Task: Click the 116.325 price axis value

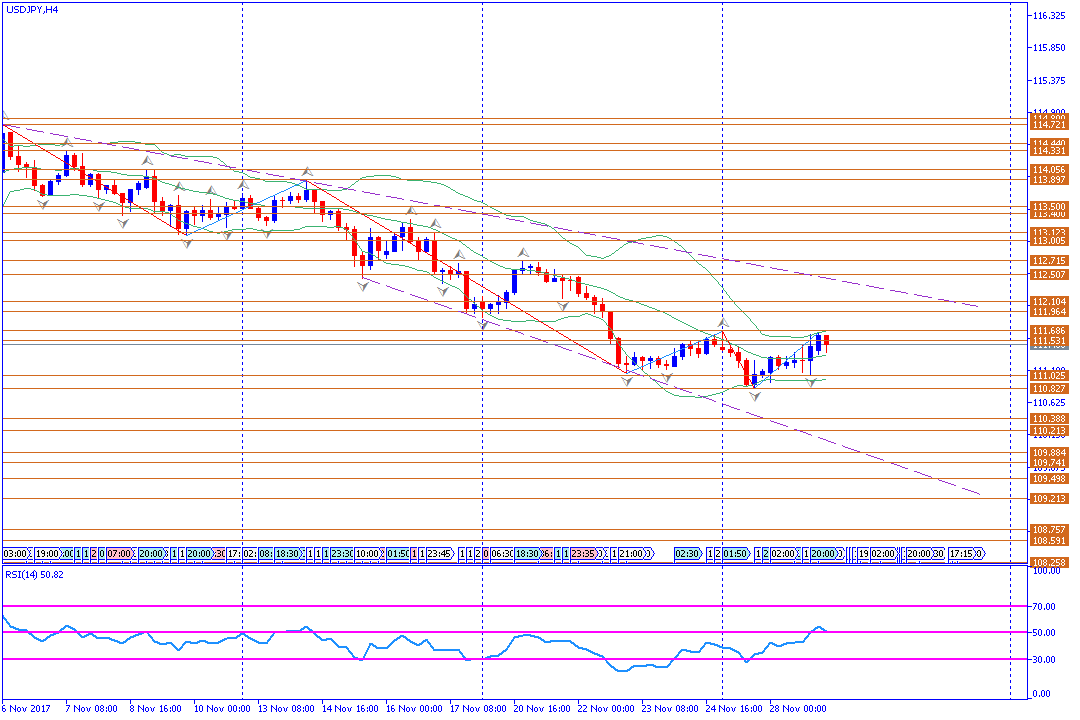Action: (x=1049, y=16)
